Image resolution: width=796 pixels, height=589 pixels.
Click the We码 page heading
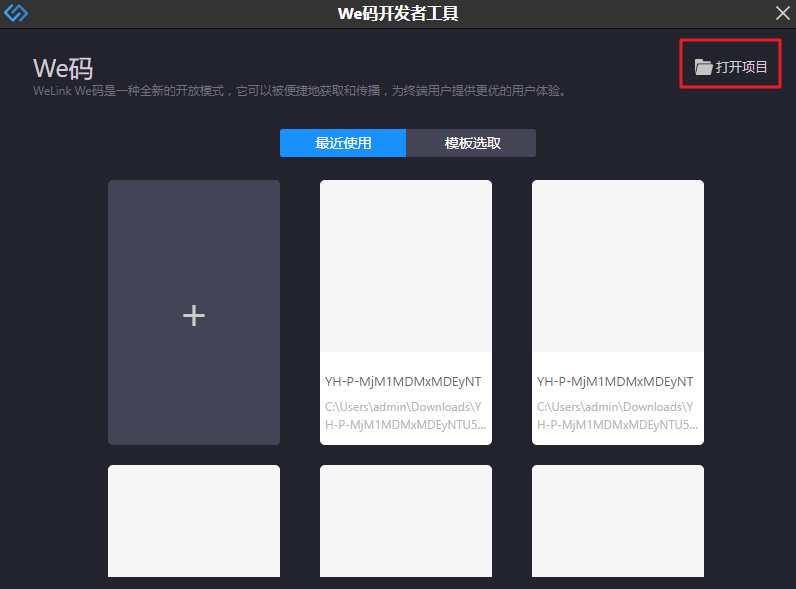pos(63,68)
